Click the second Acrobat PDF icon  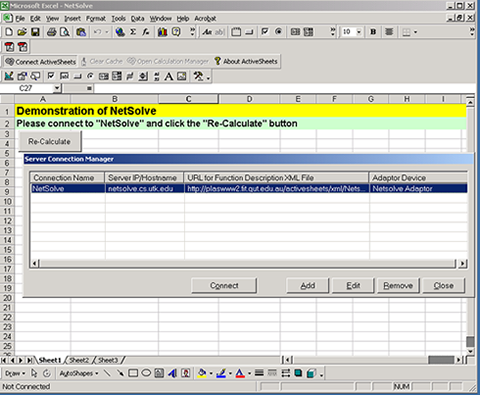pos(23,47)
